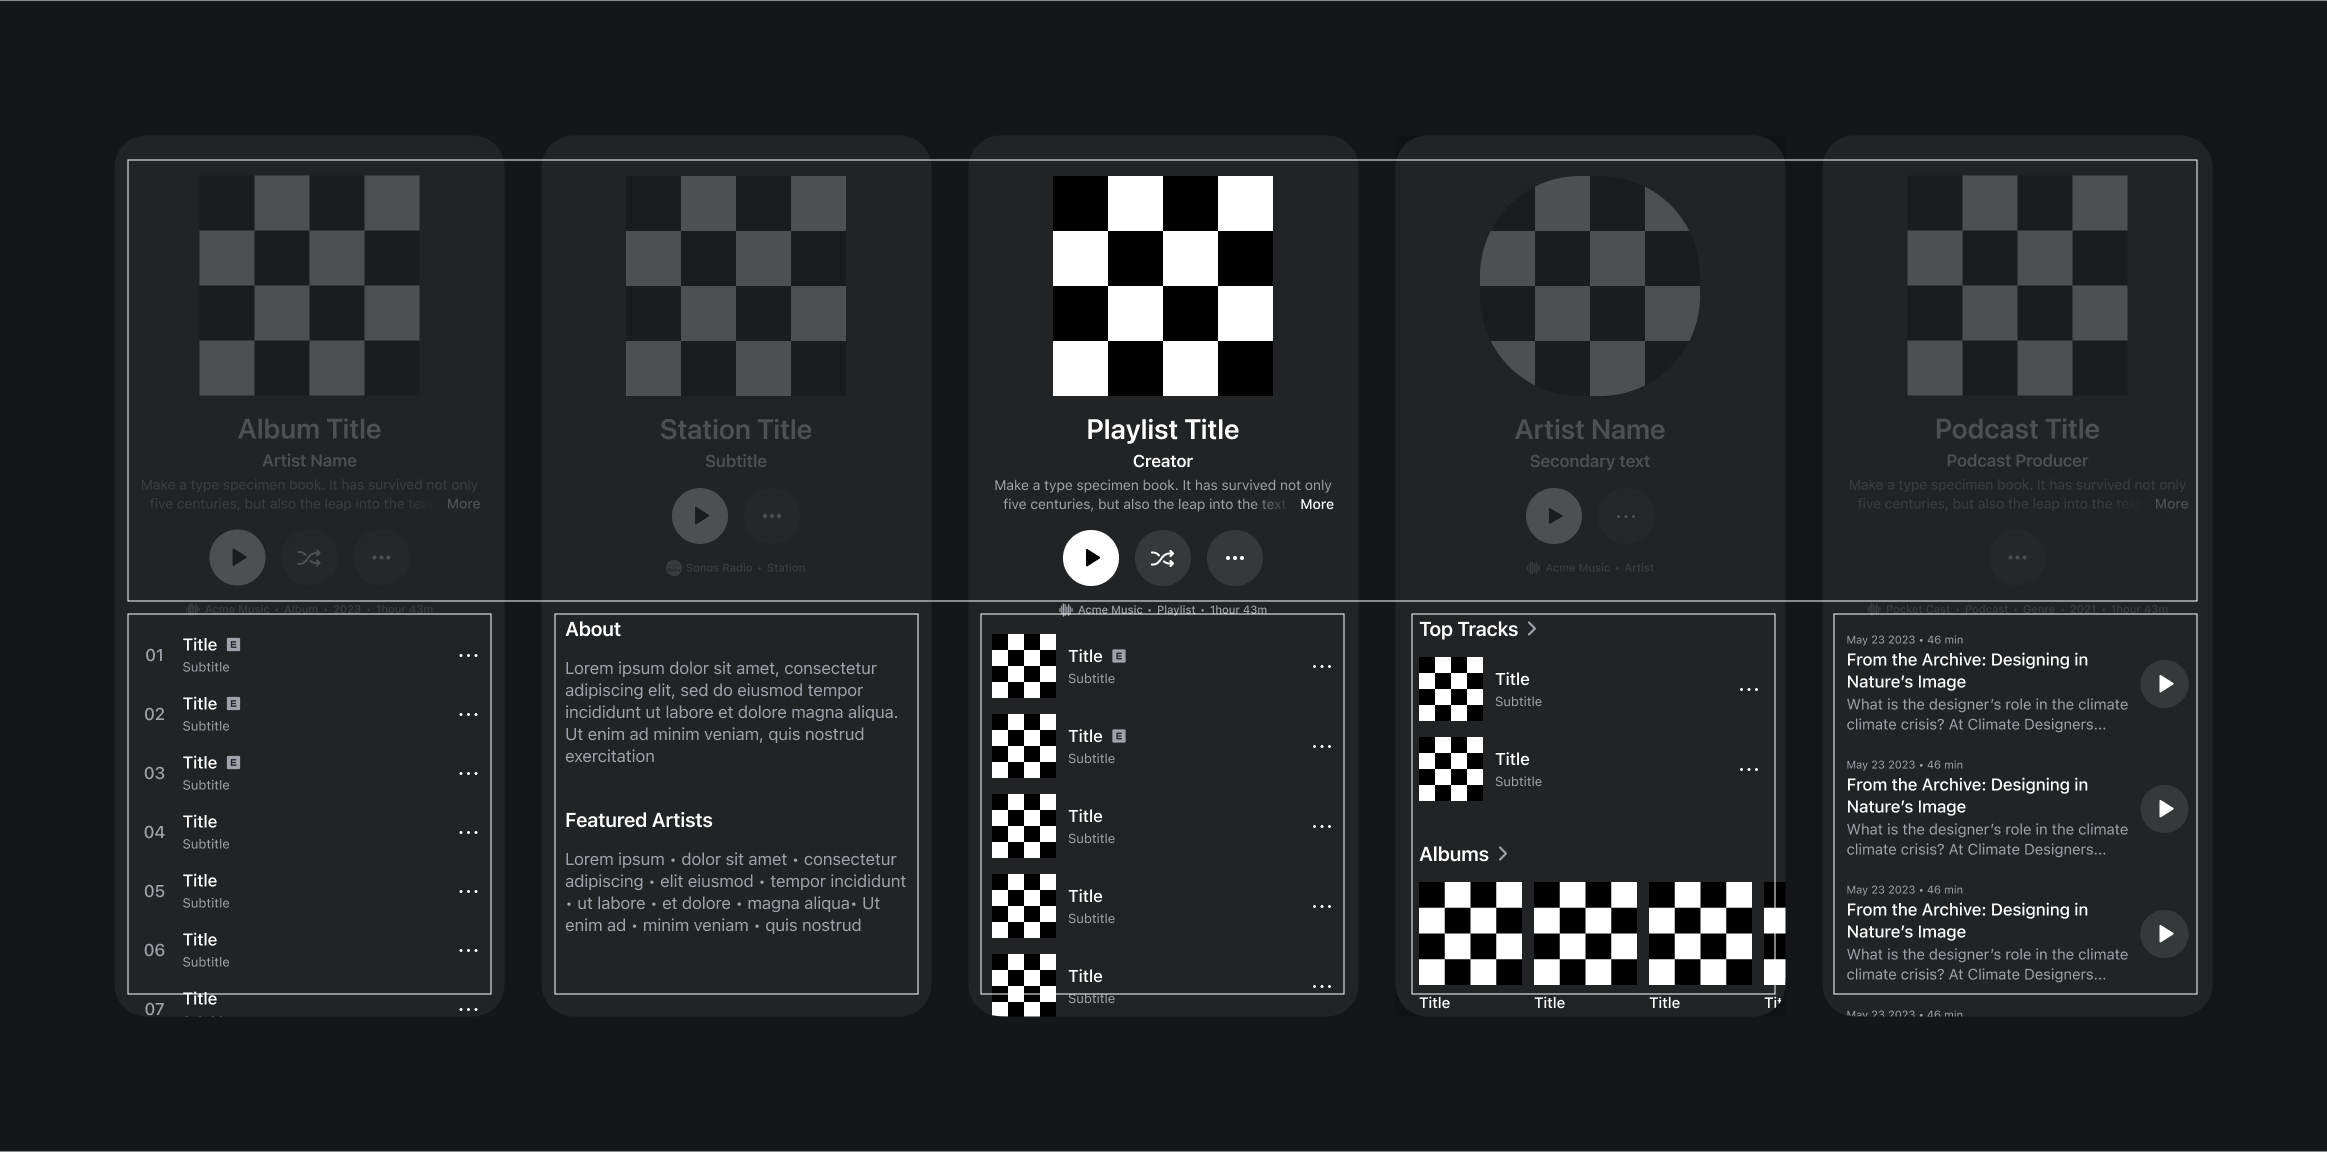Open more options for Station Title
The height and width of the screenshot is (1152, 2327).
(x=772, y=516)
